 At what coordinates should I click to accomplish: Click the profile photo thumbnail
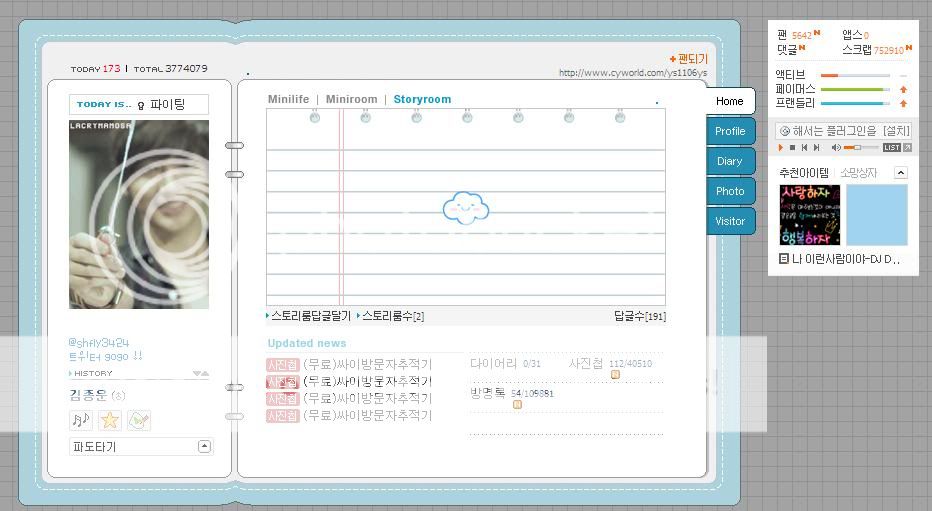click(x=139, y=214)
